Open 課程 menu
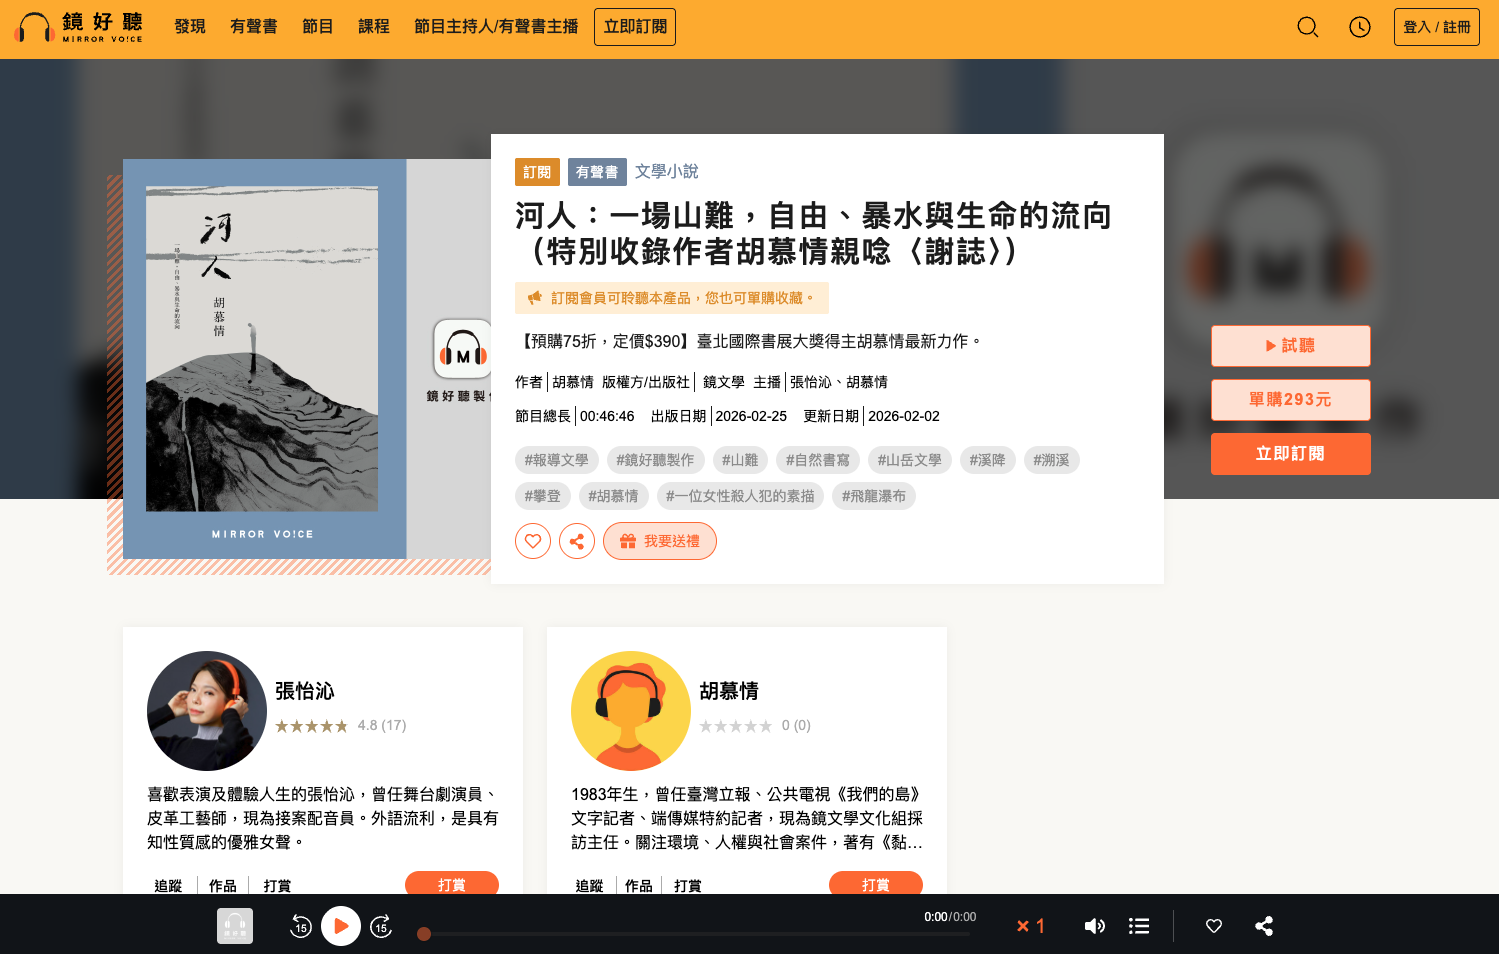 click(374, 27)
